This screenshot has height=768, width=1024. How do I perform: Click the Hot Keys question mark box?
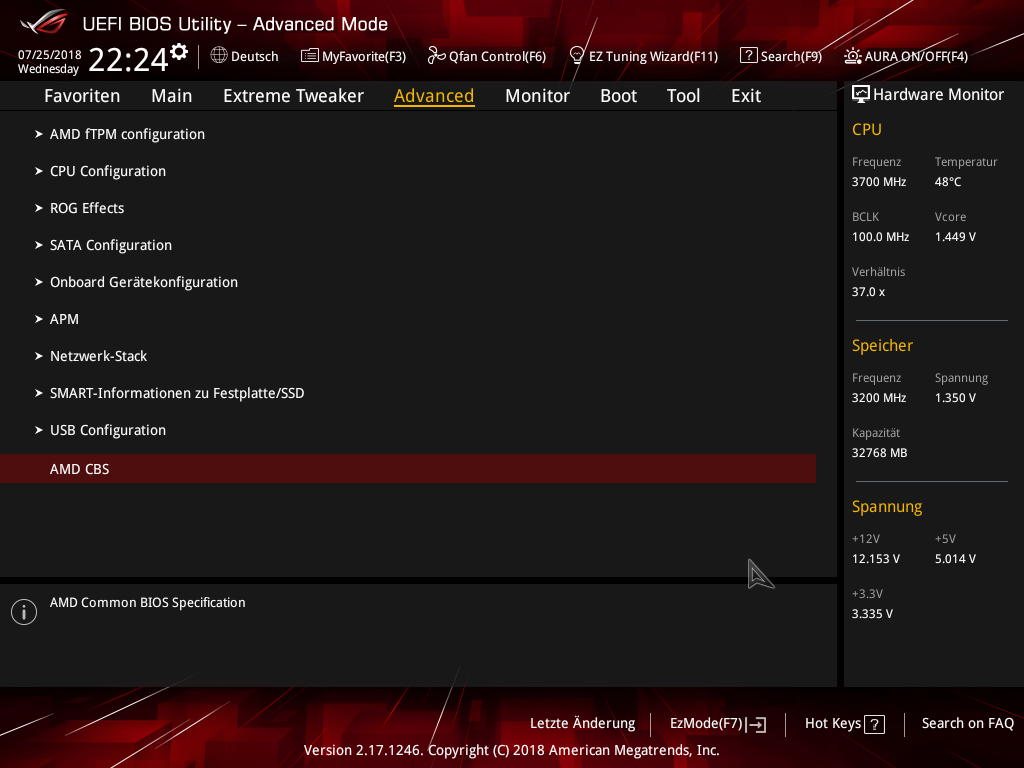pos(874,724)
